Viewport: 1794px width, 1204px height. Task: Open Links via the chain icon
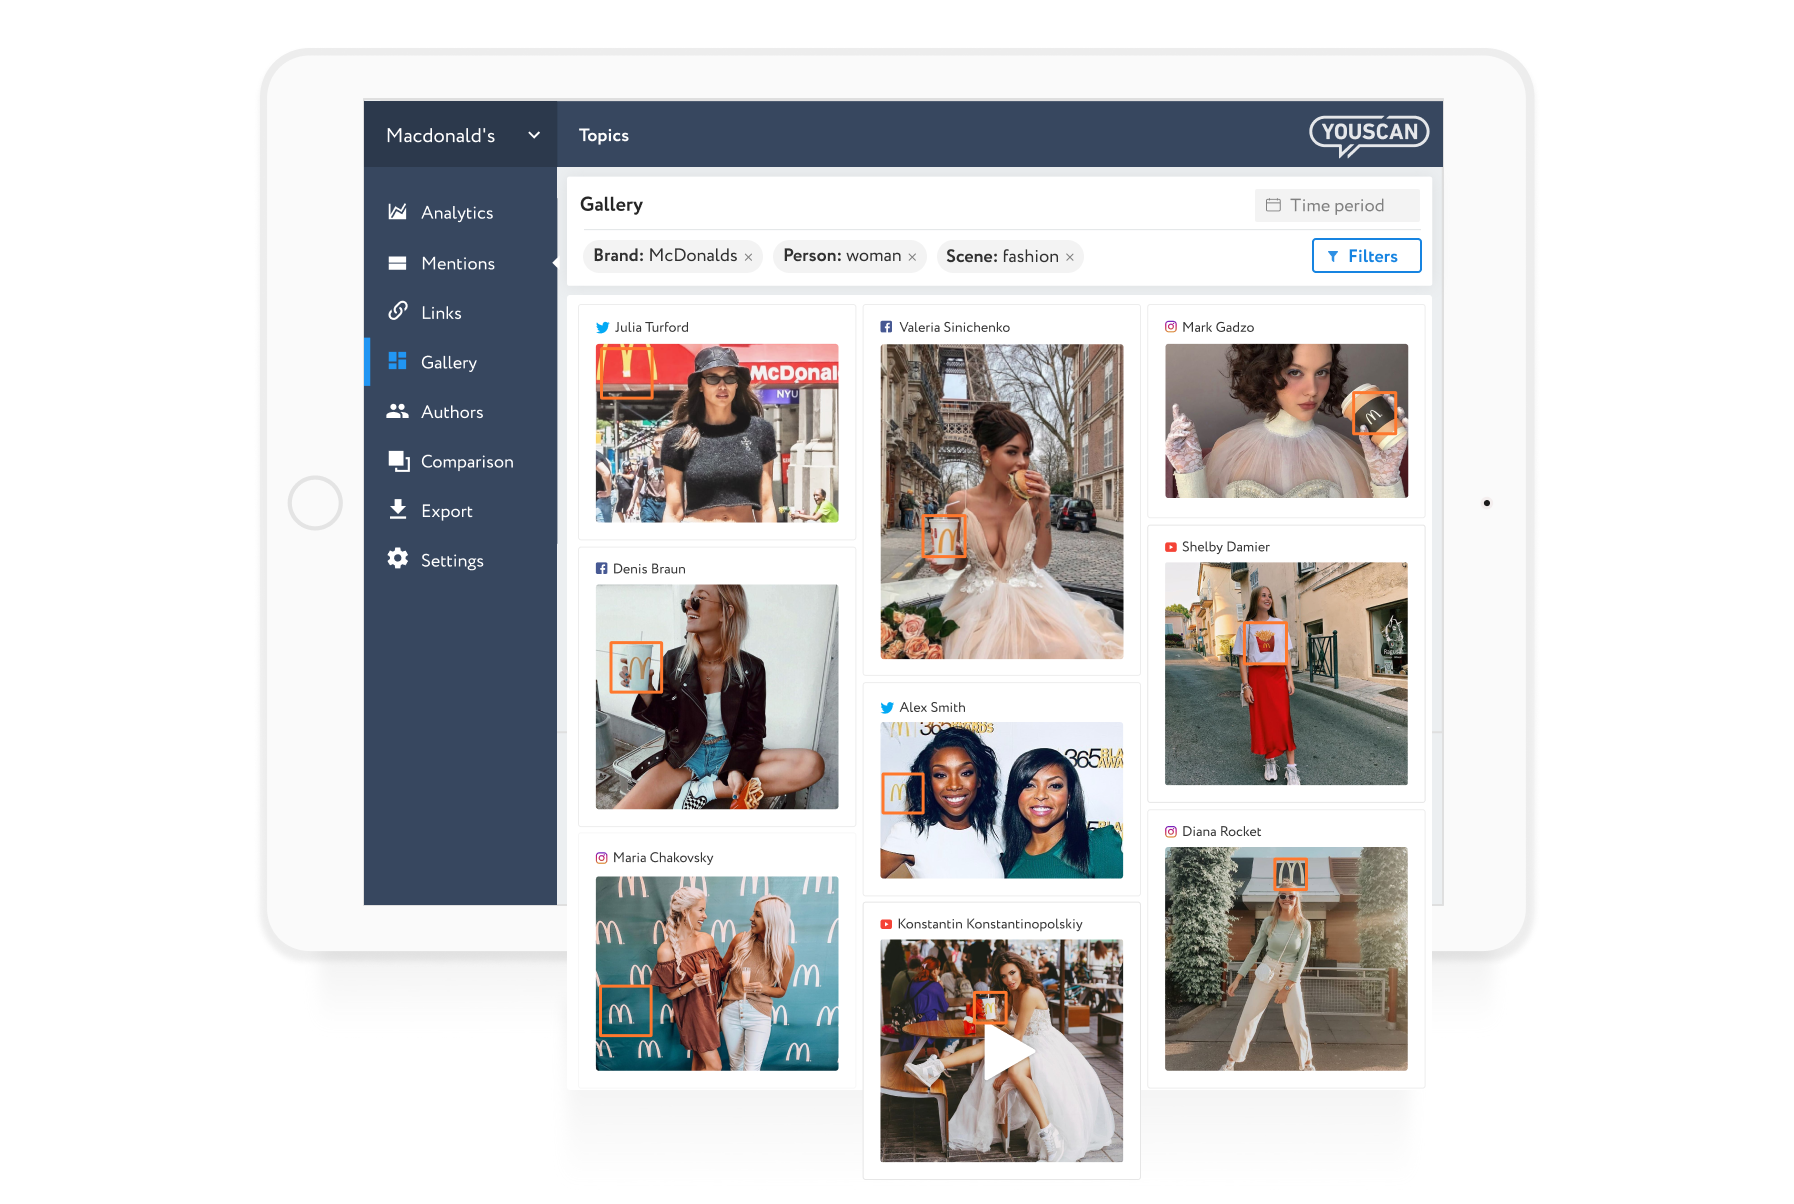click(x=397, y=311)
